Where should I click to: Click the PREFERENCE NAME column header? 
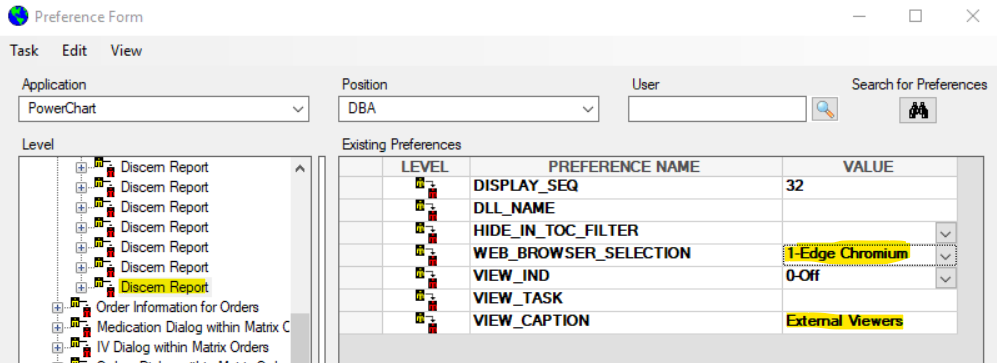pos(626,167)
